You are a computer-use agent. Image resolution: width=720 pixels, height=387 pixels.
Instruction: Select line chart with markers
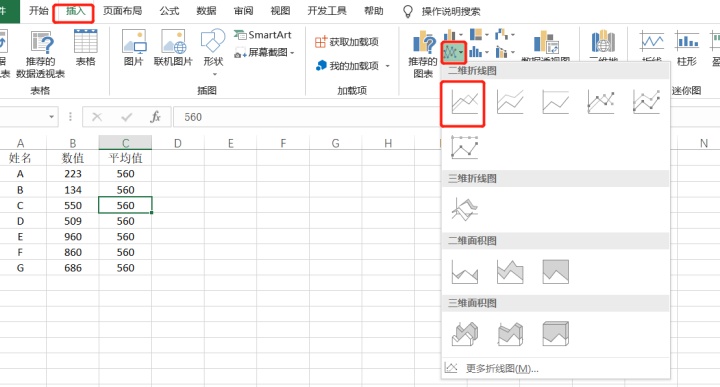pos(601,102)
